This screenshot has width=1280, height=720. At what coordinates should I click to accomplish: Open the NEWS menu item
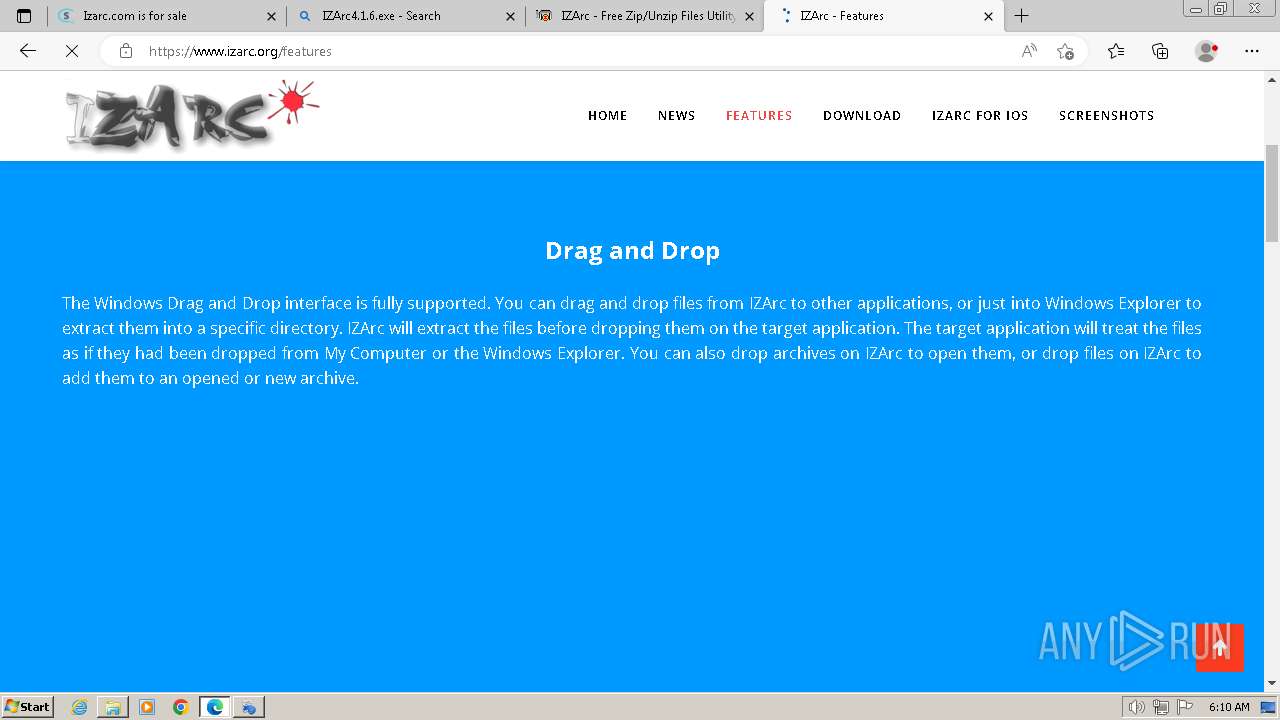pyautogui.click(x=676, y=116)
